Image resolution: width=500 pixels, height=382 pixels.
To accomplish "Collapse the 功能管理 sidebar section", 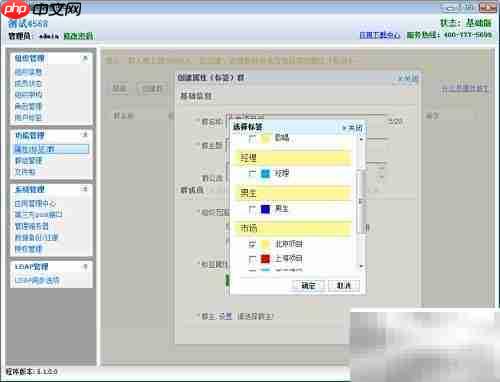I will coord(85,135).
